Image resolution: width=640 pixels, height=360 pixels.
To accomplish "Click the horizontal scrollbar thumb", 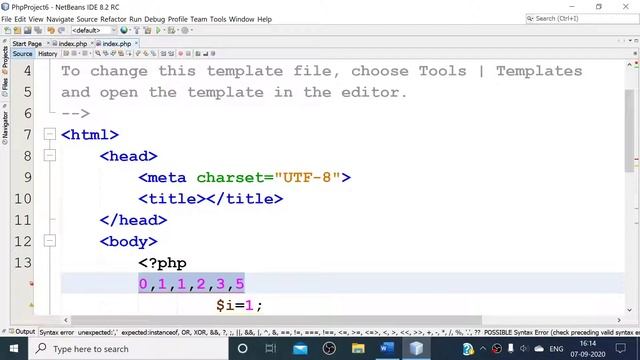I will [x=276, y=320].
